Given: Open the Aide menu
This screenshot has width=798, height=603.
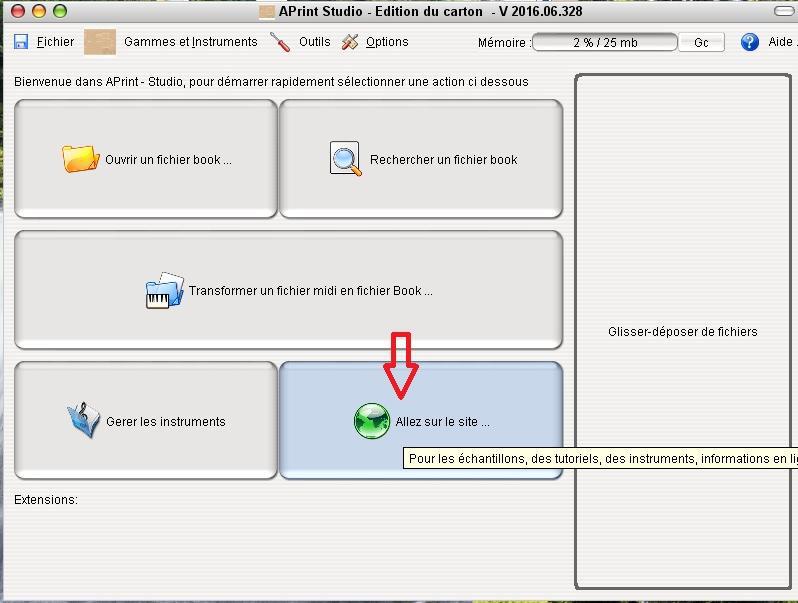Looking at the screenshot, I should (781, 42).
